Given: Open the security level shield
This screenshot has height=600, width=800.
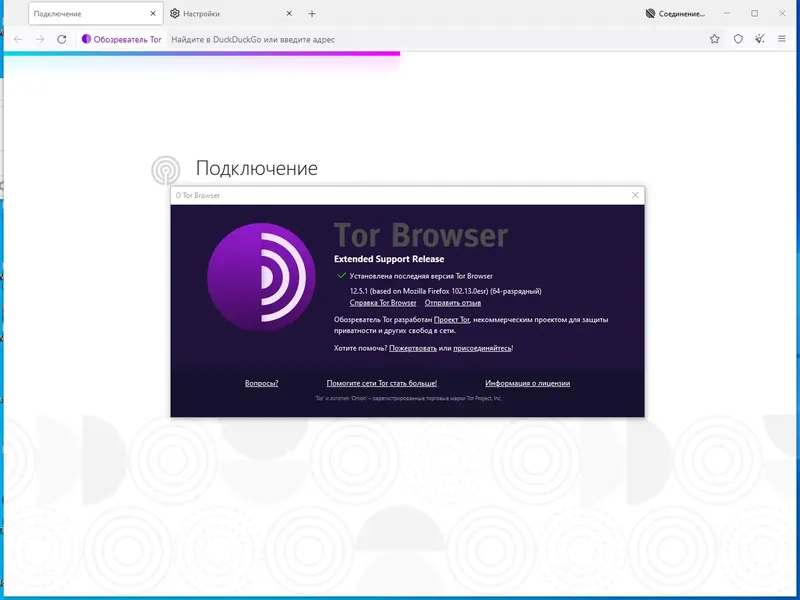Looking at the screenshot, I should (x=738, y=39).
